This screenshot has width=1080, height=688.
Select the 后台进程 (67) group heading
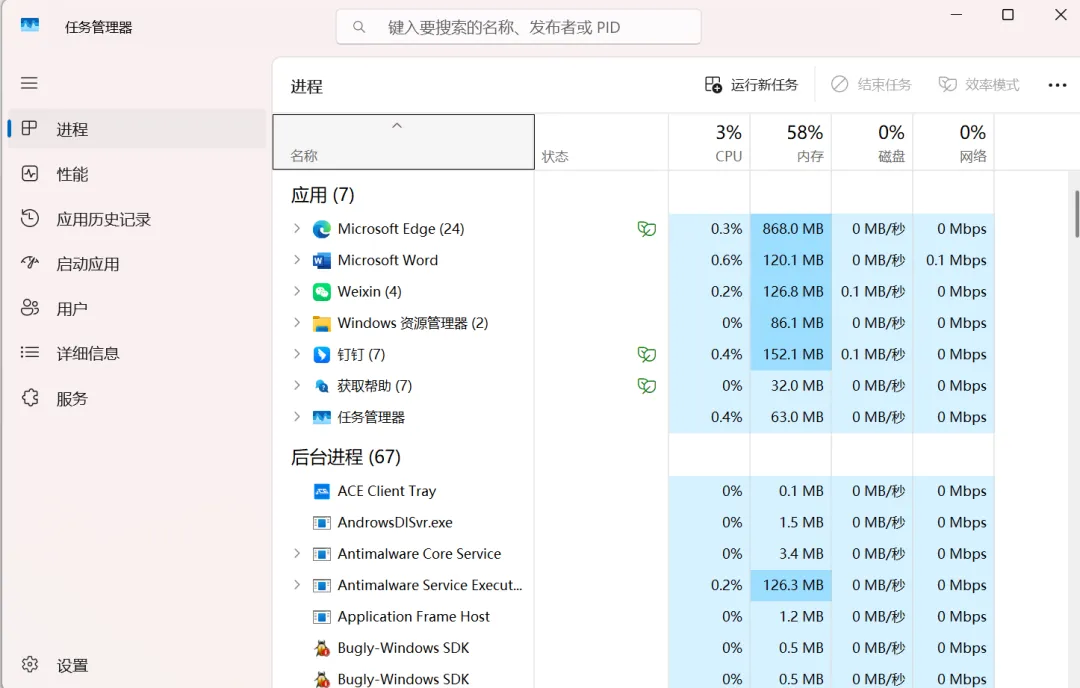(345, 457)
